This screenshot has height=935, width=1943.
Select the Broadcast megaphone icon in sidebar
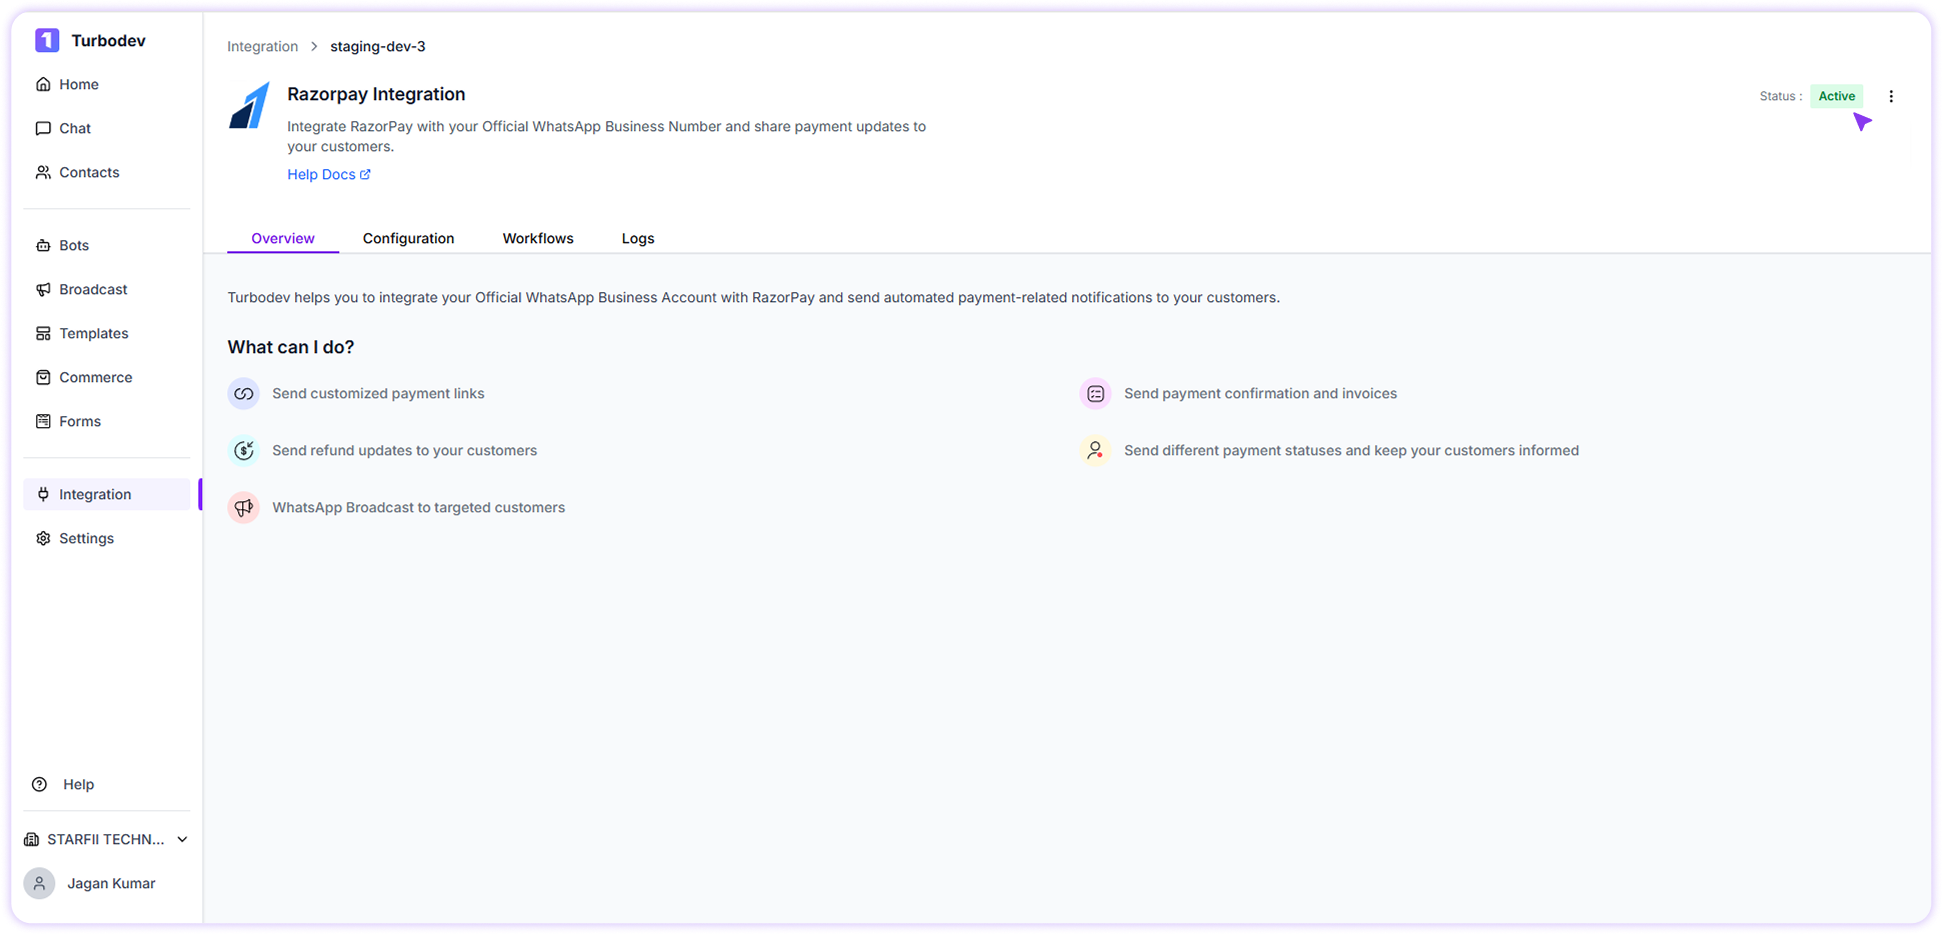click(43, 289)
